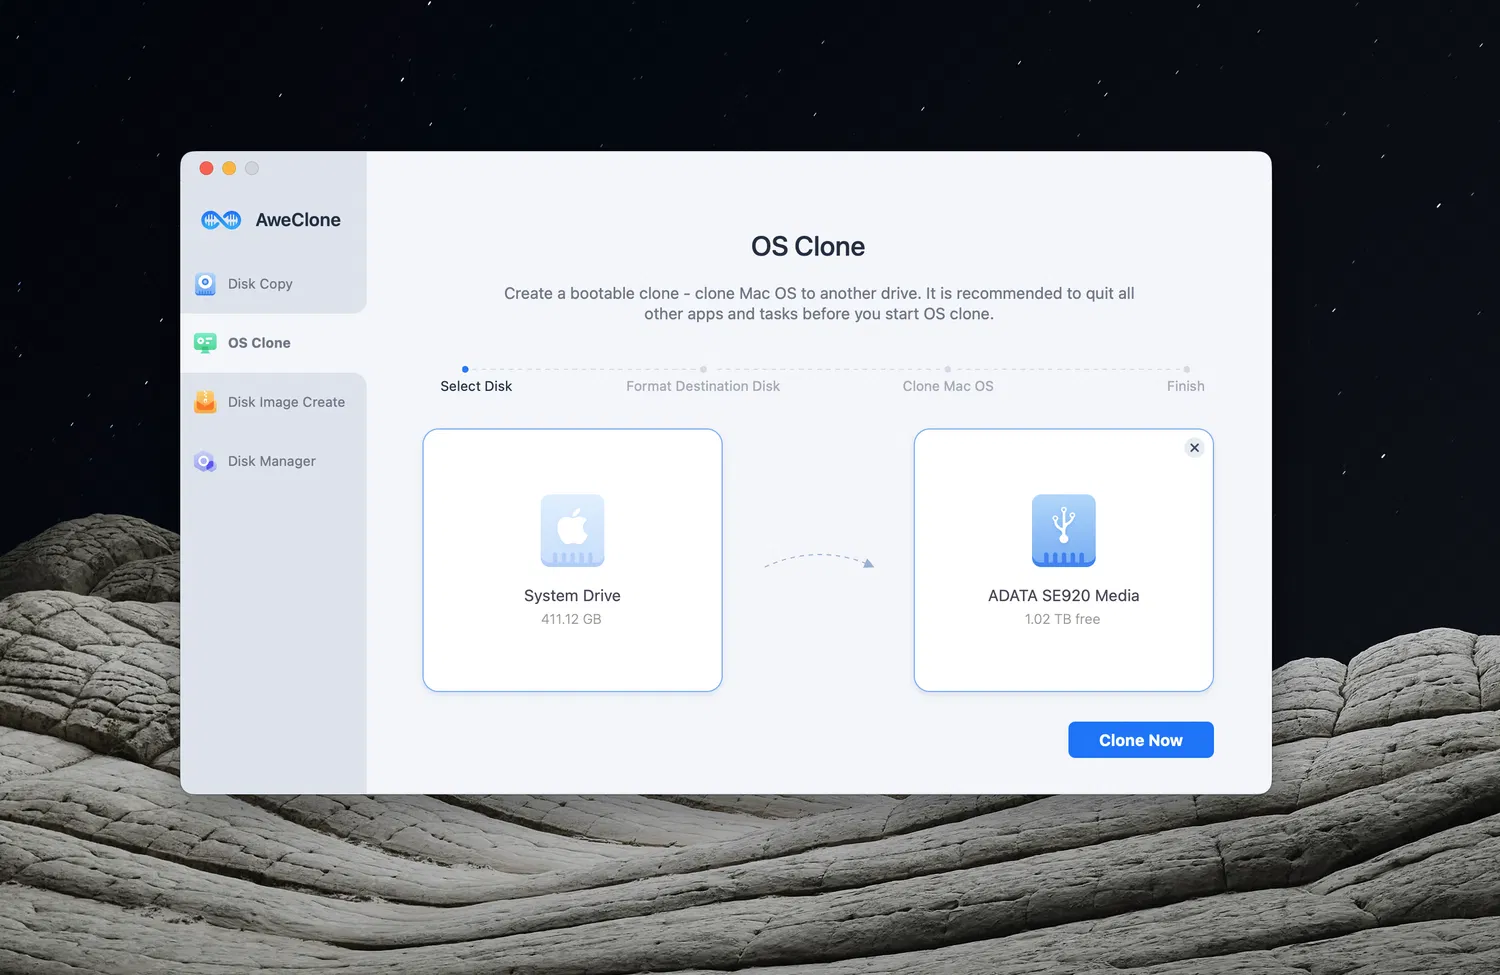Click the Select Disk step label
1500x975 pixels.
(x=476, y=386)
